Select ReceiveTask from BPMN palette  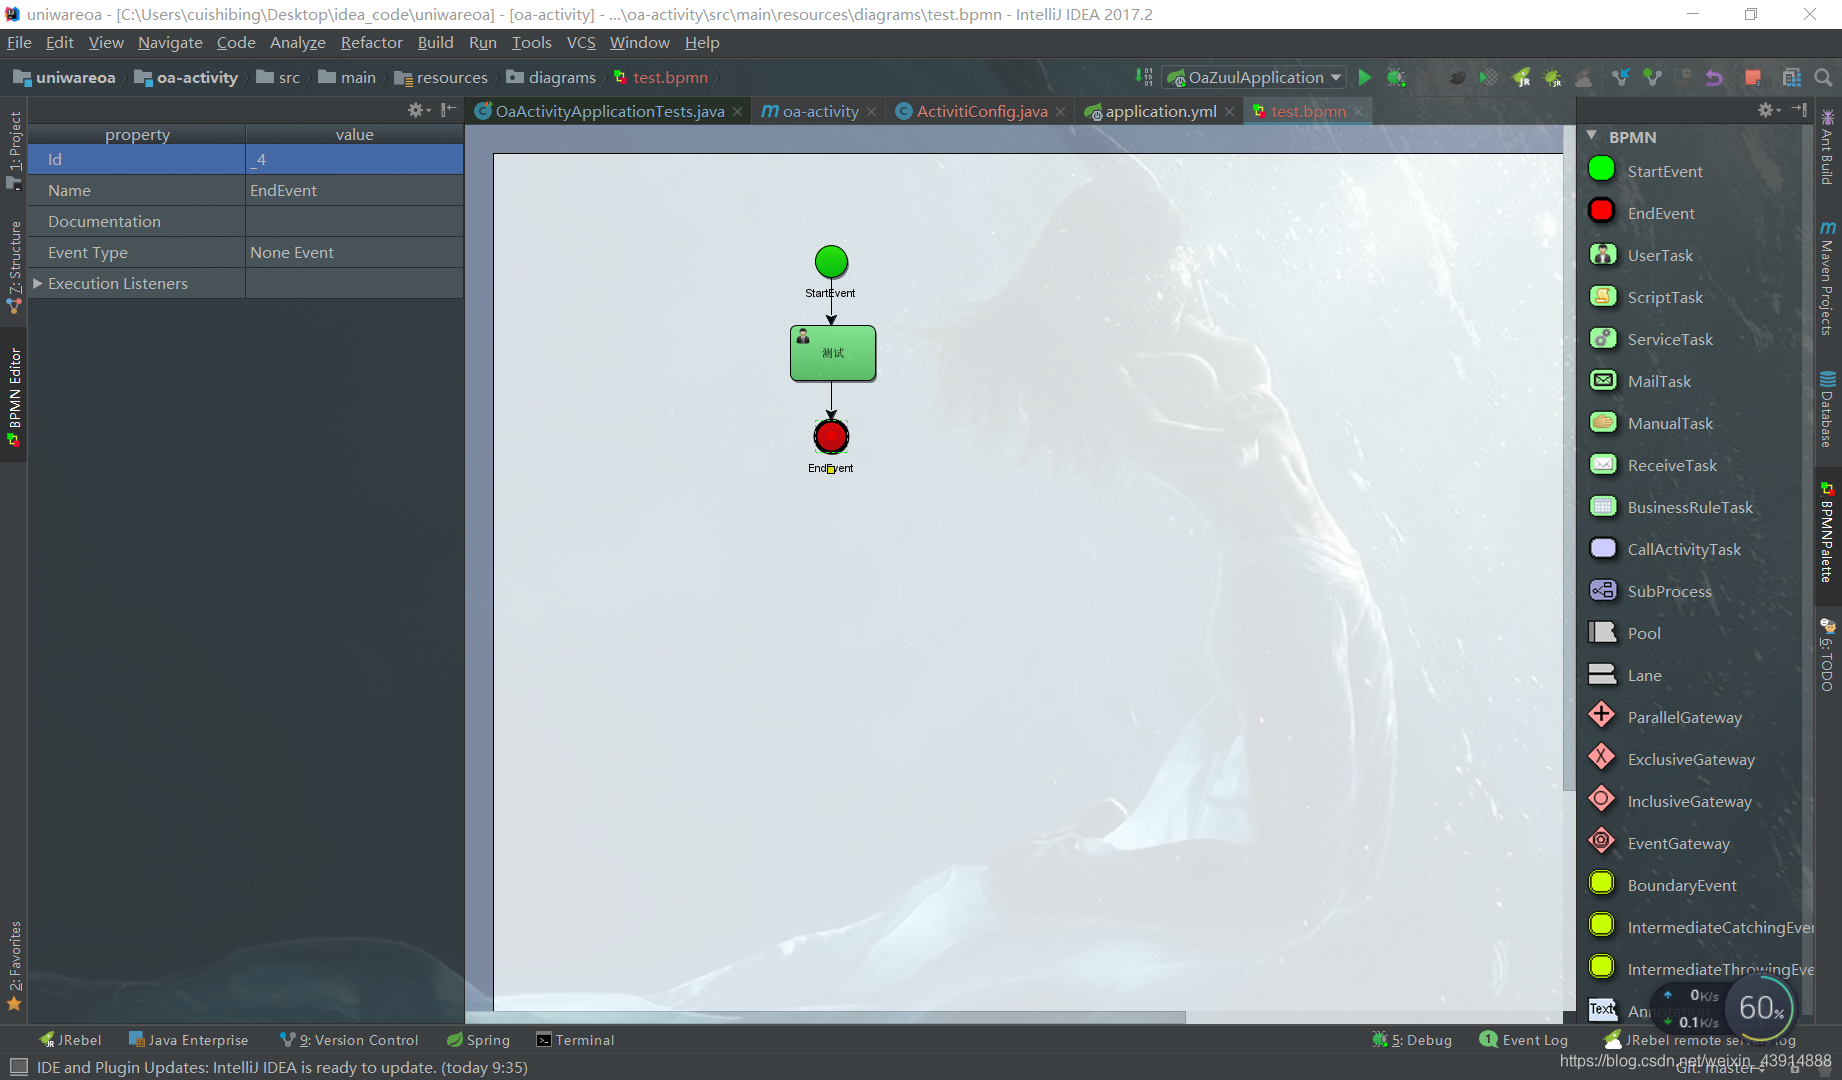tap(1652, 465)
